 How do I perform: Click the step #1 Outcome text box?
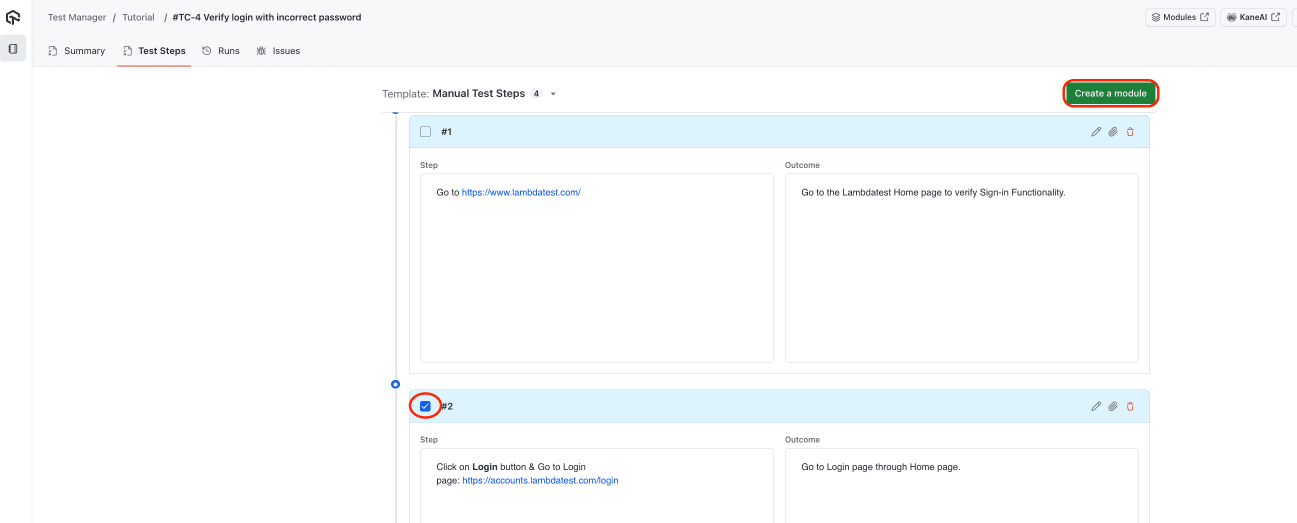pos(961,268)
